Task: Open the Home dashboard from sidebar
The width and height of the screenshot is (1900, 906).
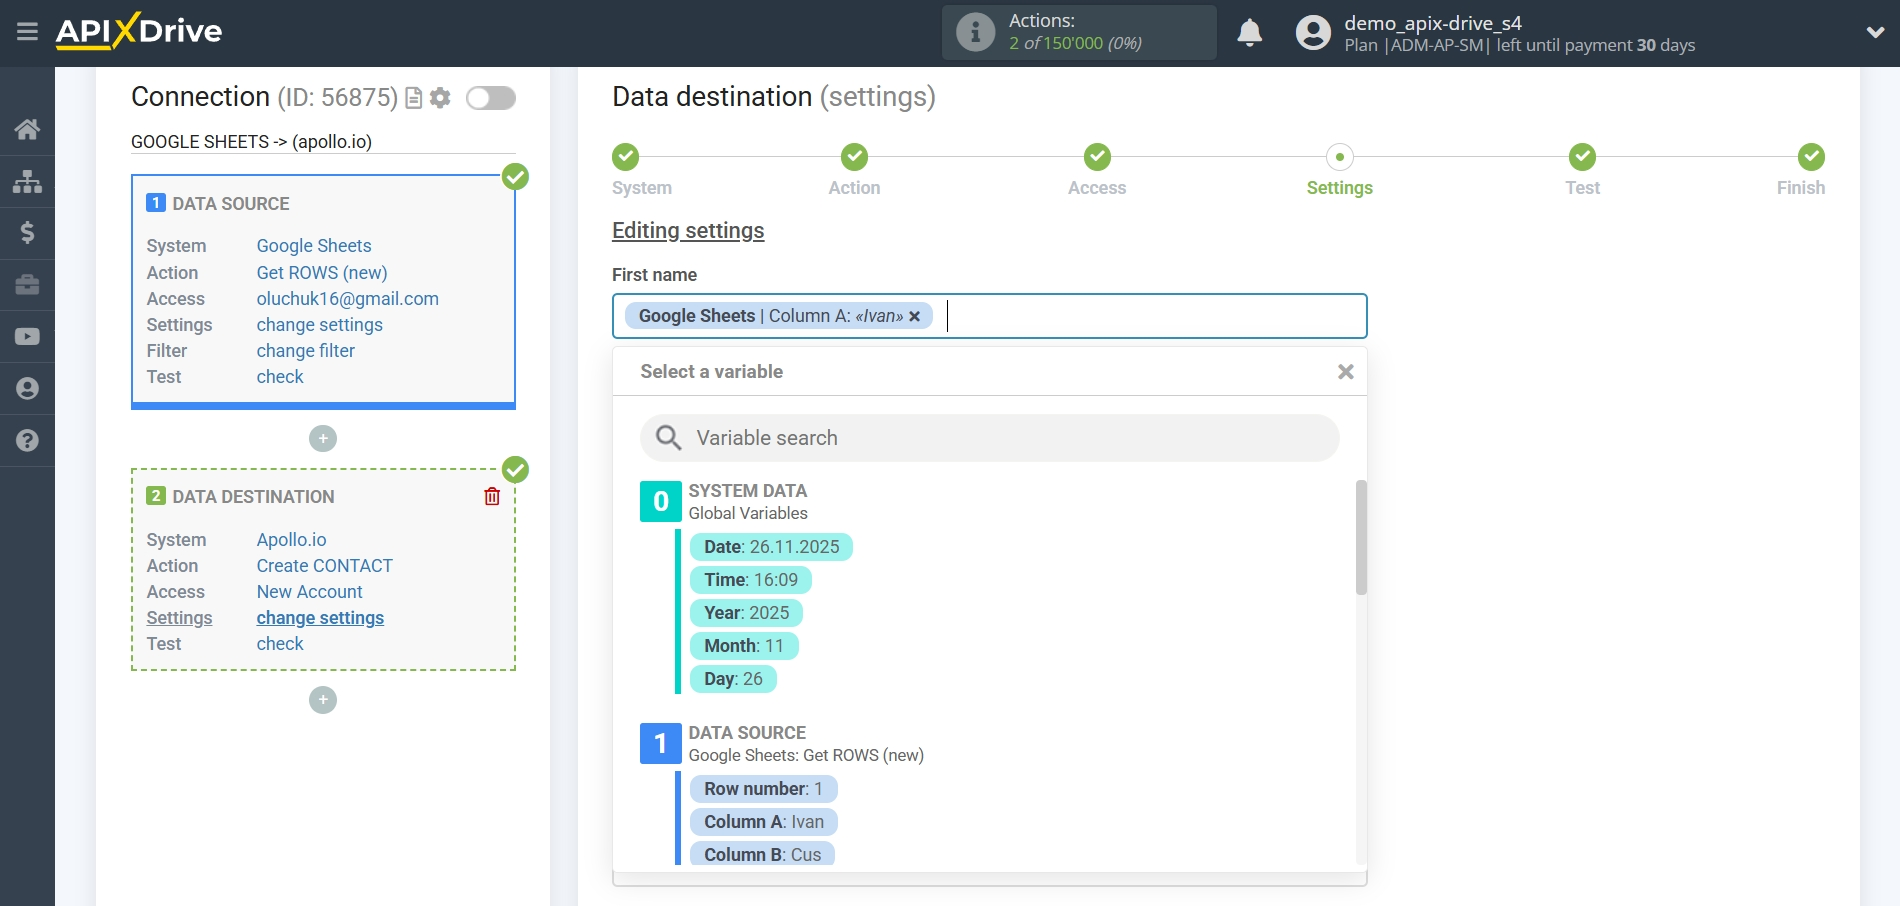Action: 27,129
